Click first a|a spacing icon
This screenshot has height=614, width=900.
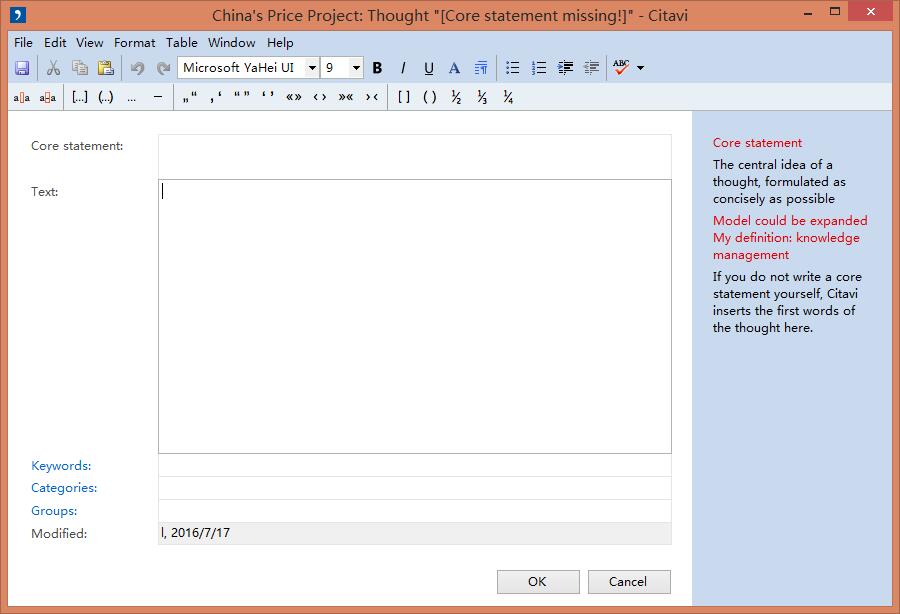point(21,98)
